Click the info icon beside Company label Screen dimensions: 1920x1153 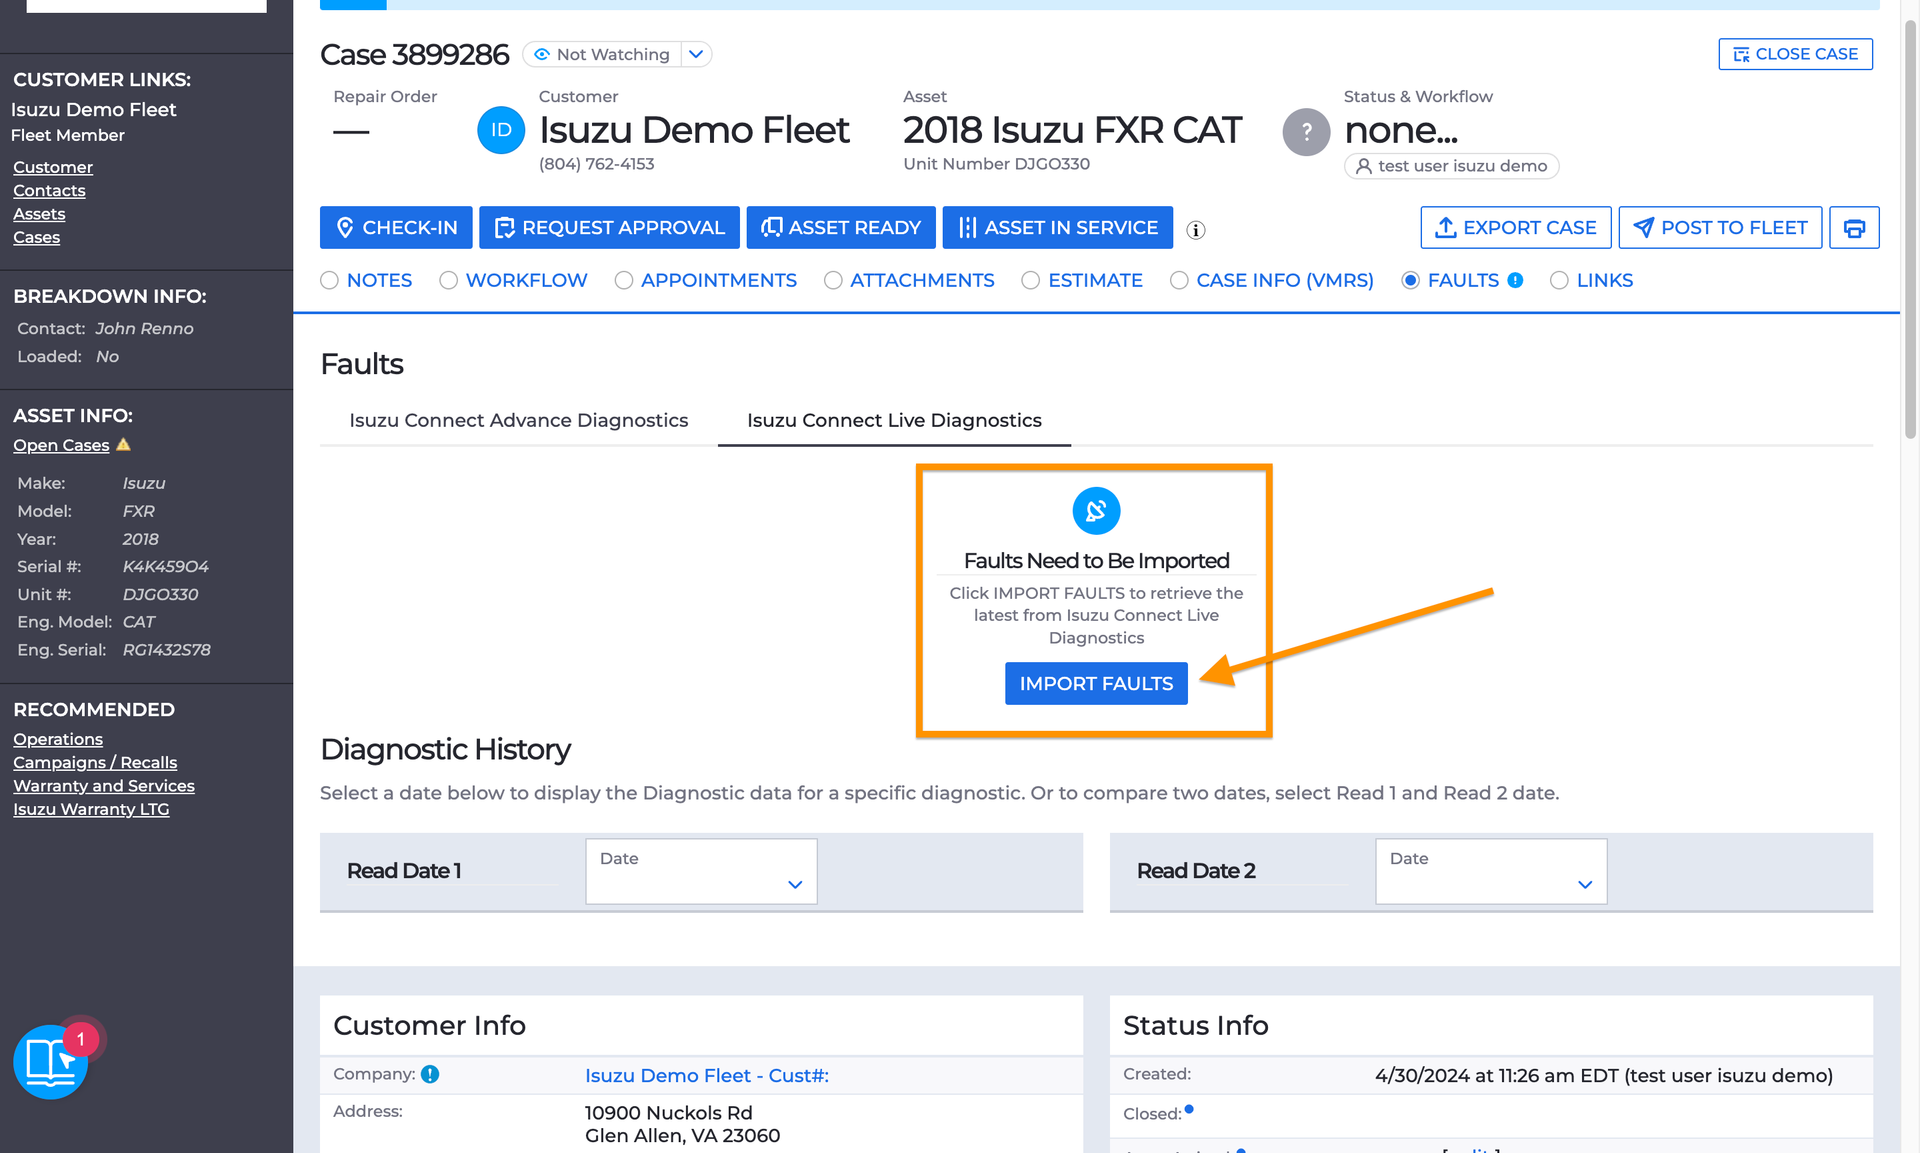click(430, 1074)
